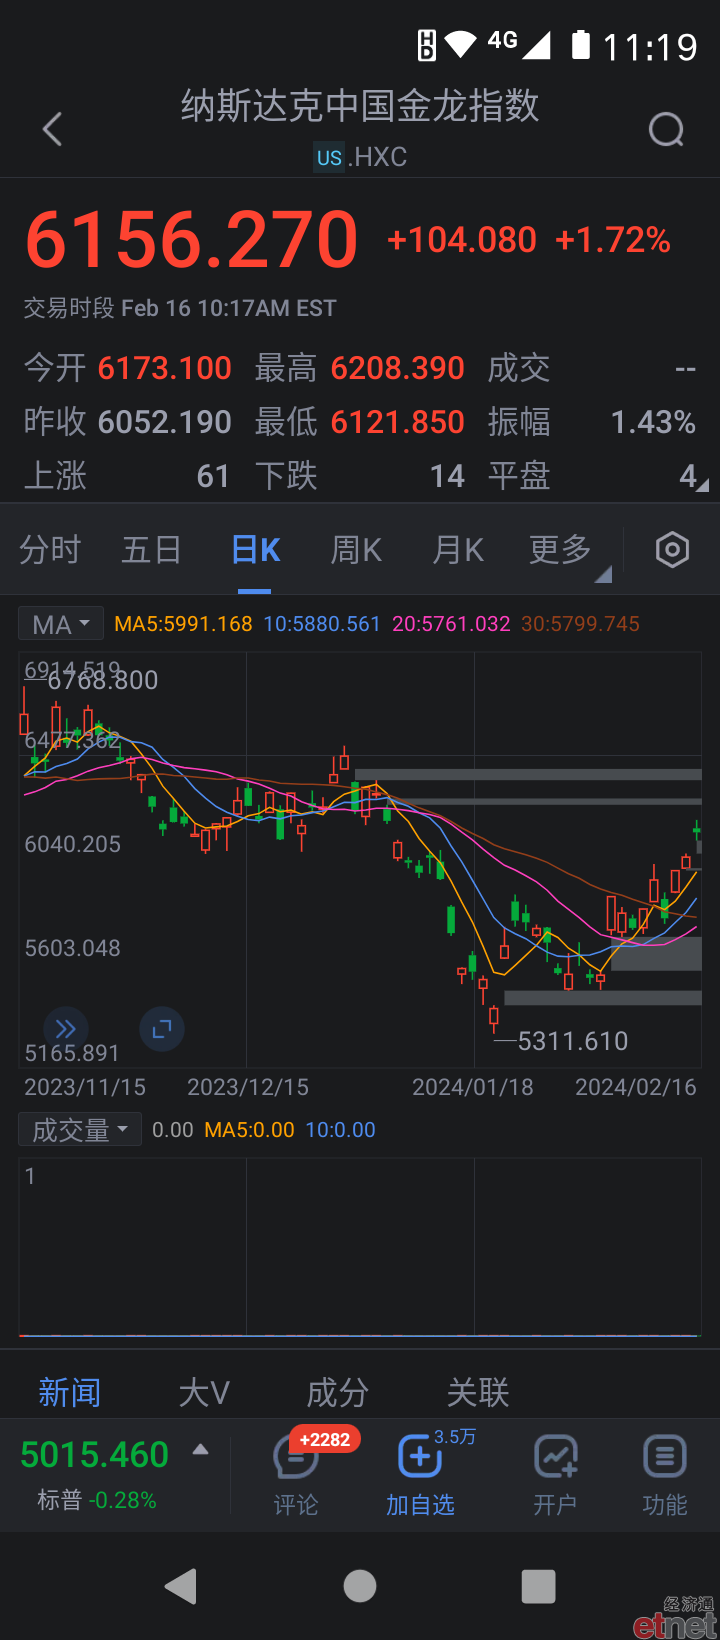Tap Android recent apps button
720x1640 pixels.
[539, 1586]
